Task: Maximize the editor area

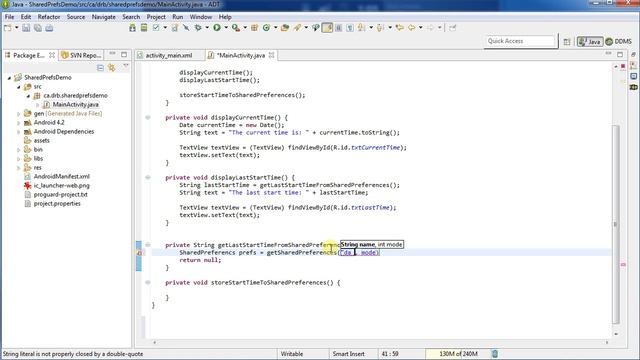Action: point(620,54)
